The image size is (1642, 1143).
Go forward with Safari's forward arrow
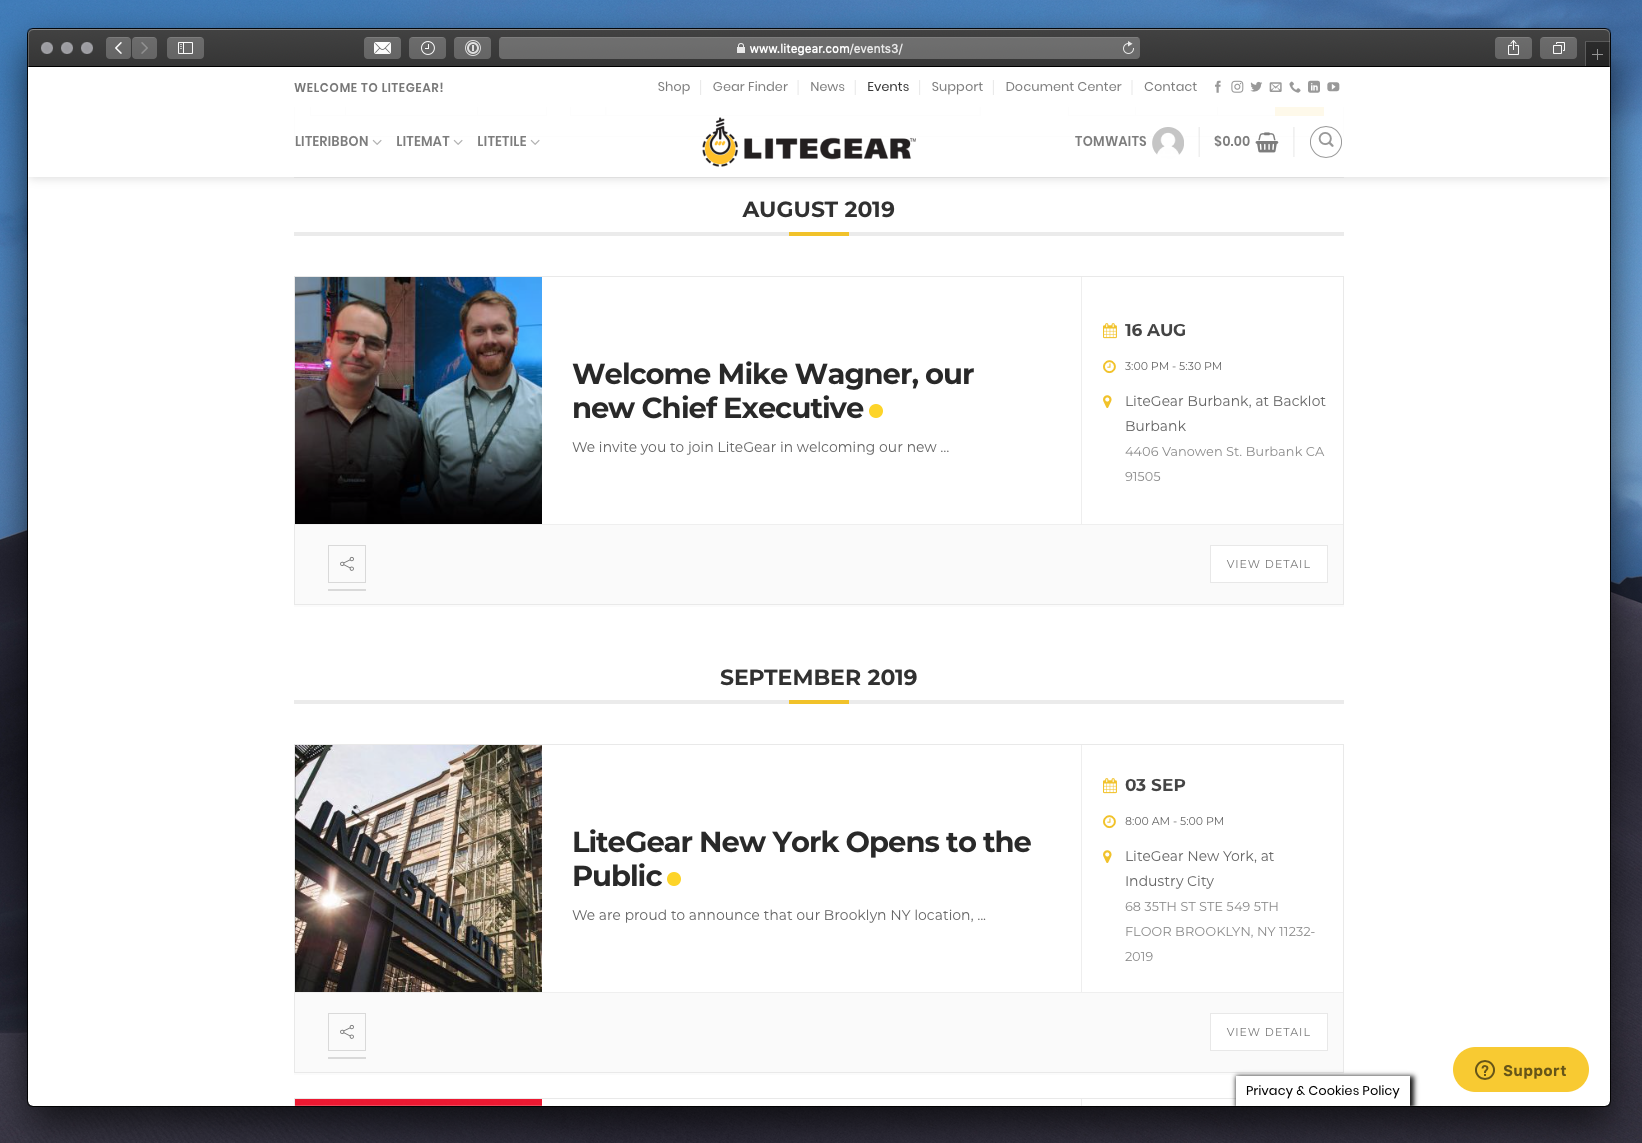(144, 48)
